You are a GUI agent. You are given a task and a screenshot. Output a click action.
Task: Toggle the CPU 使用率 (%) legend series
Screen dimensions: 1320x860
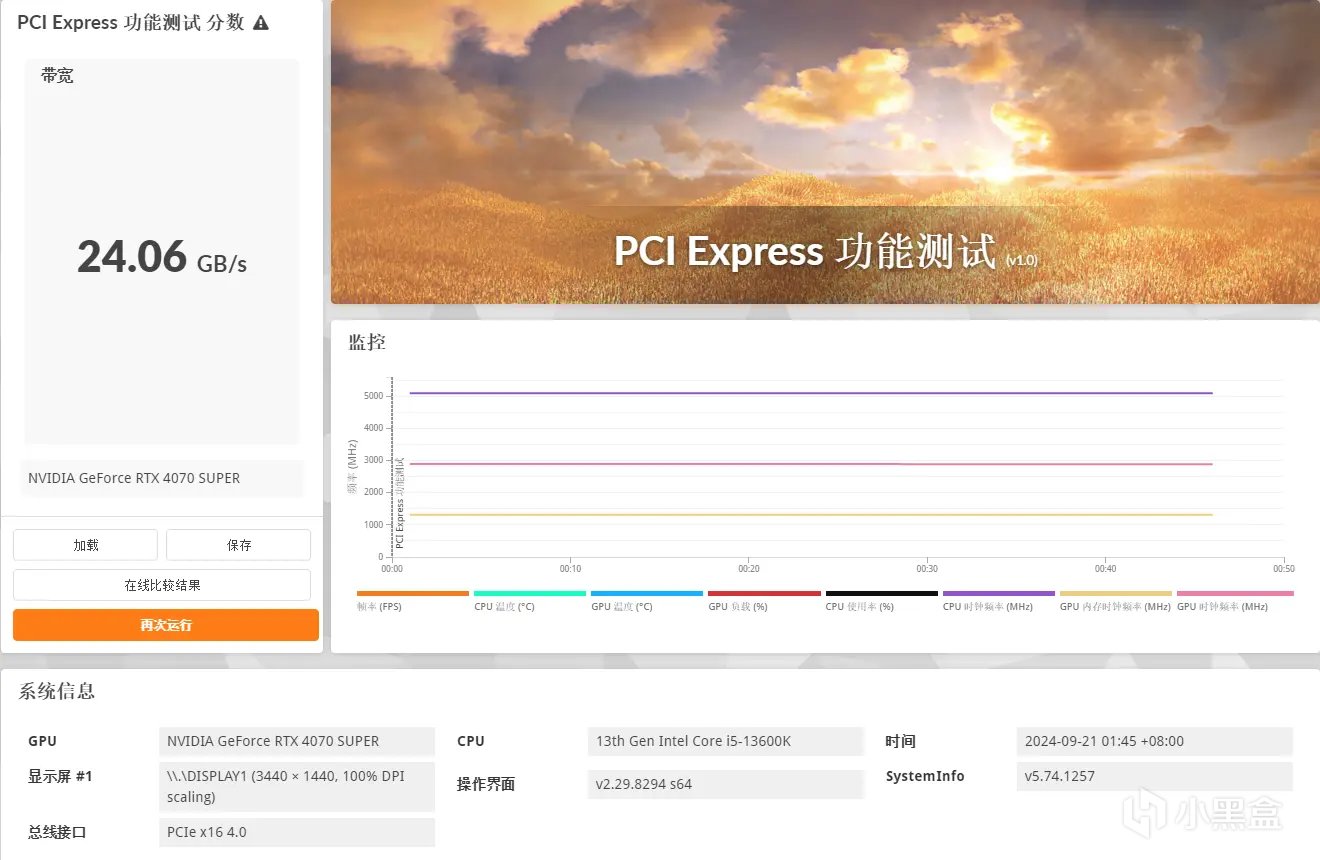881,601
